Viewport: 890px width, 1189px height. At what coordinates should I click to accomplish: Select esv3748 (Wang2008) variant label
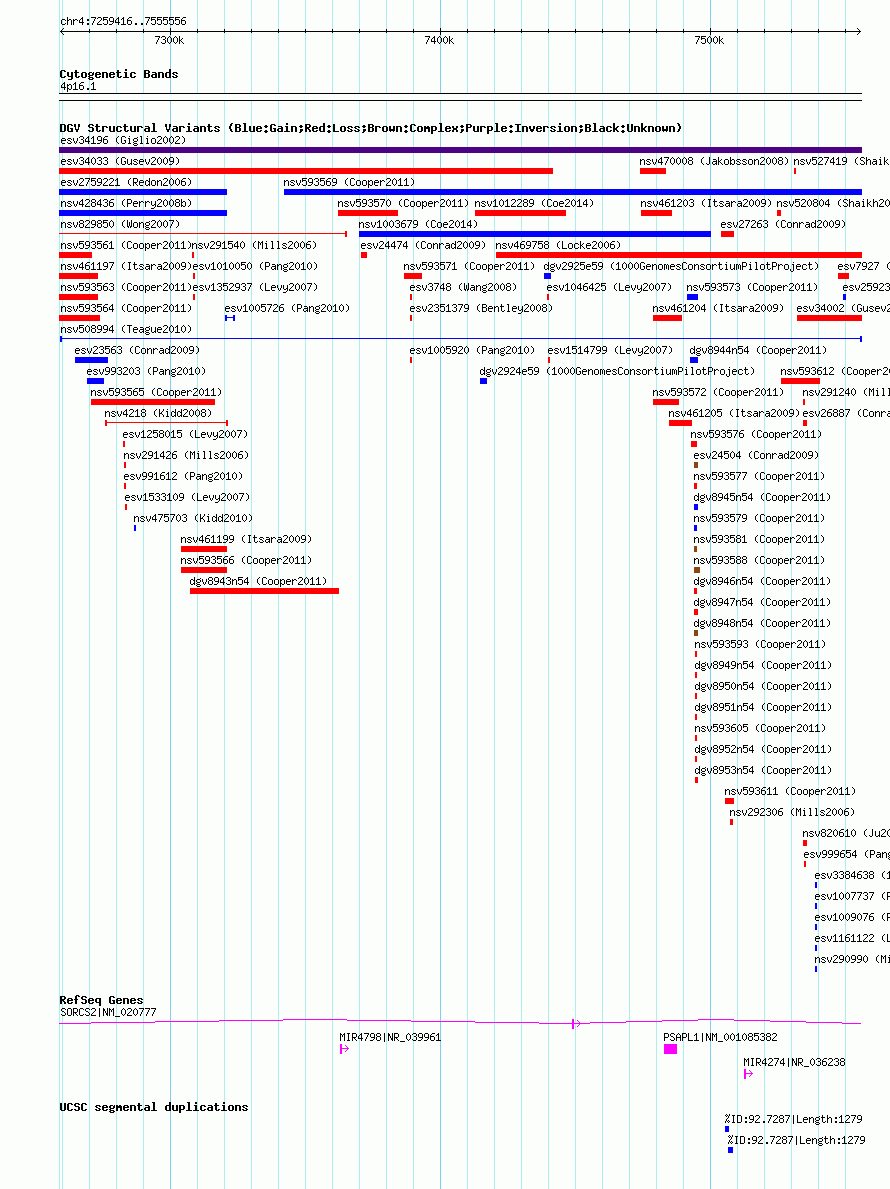point(463,288)
